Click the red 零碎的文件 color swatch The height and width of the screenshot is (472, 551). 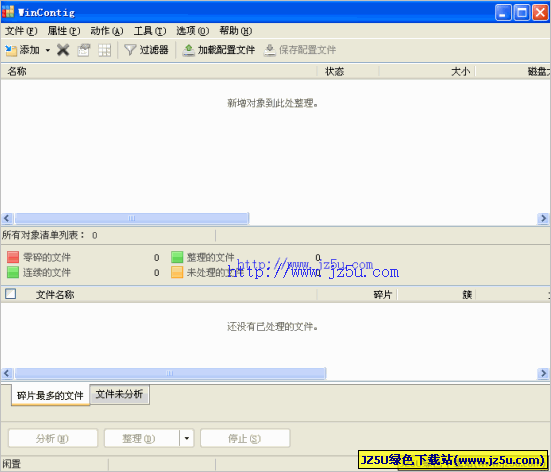(x=13, y=257)
